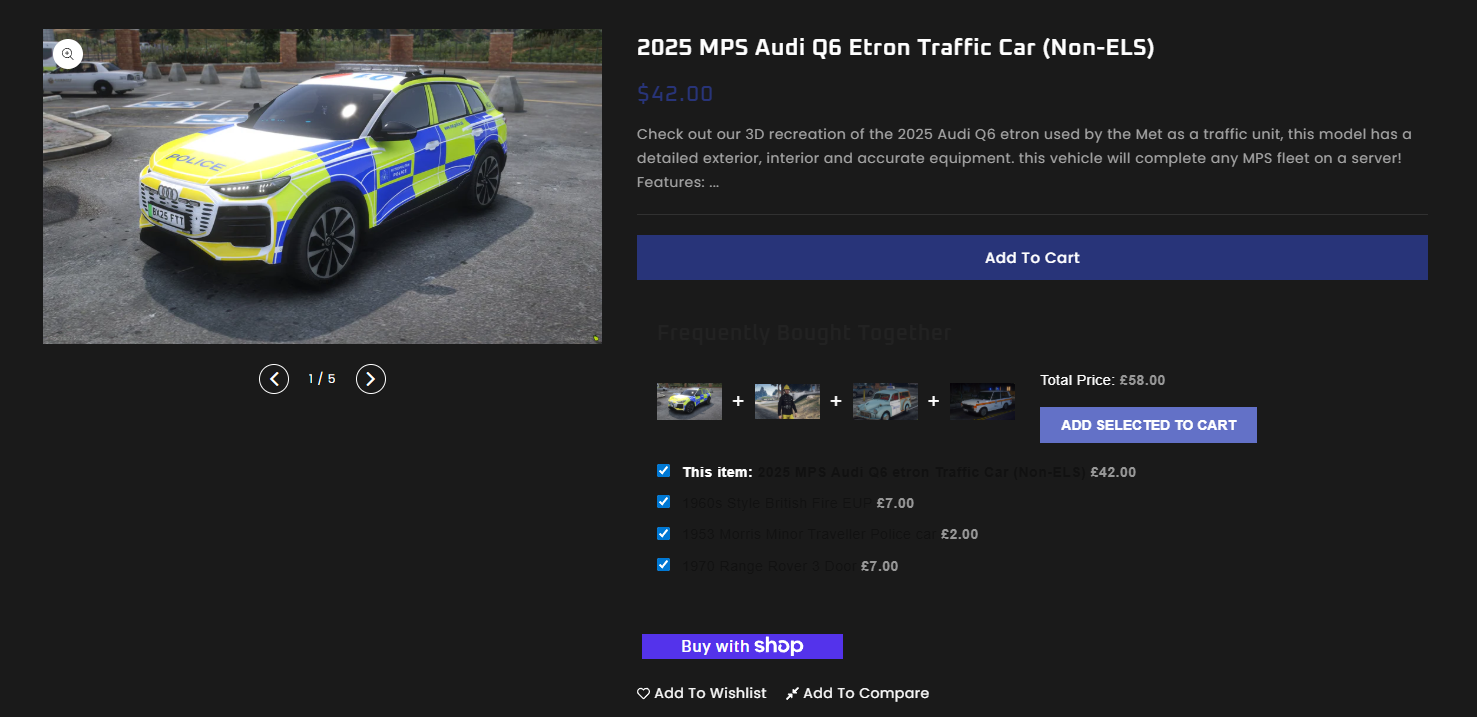Click the 1953 Morris Minor Traveller Police car link
This screenshot has width=1477, height=717.
pos(810,534)
